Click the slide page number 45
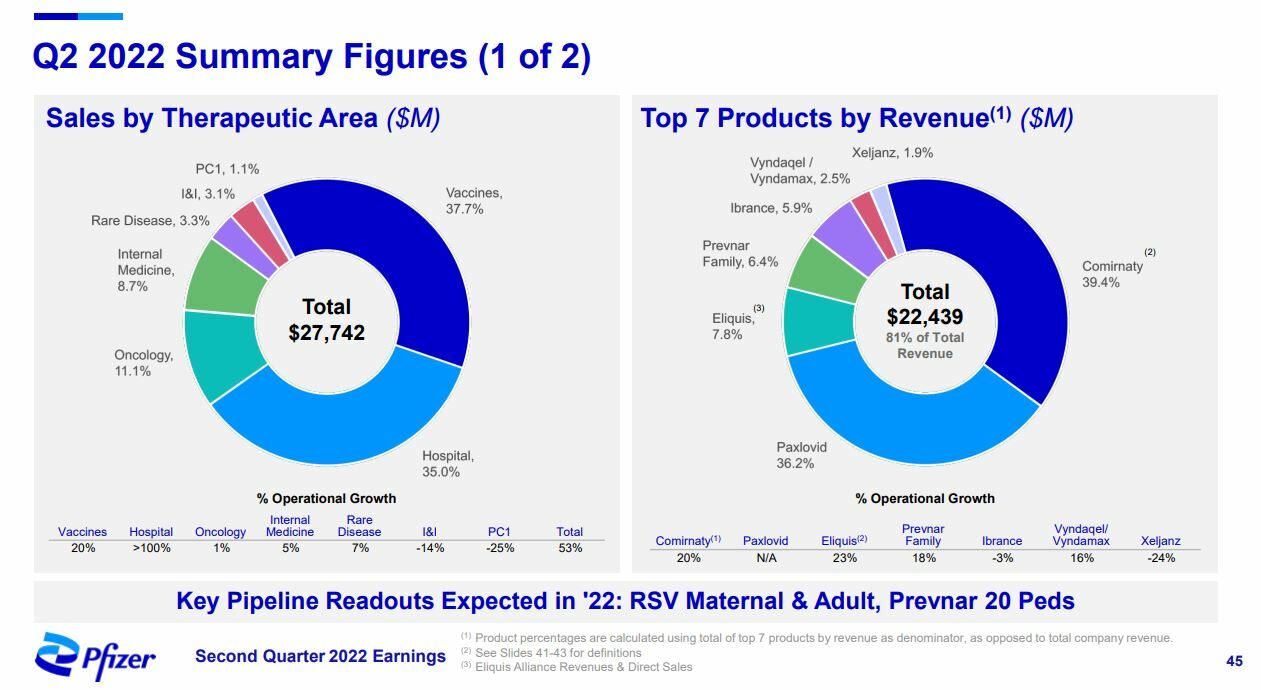Screen dimensions: 1261x690 1234,661
